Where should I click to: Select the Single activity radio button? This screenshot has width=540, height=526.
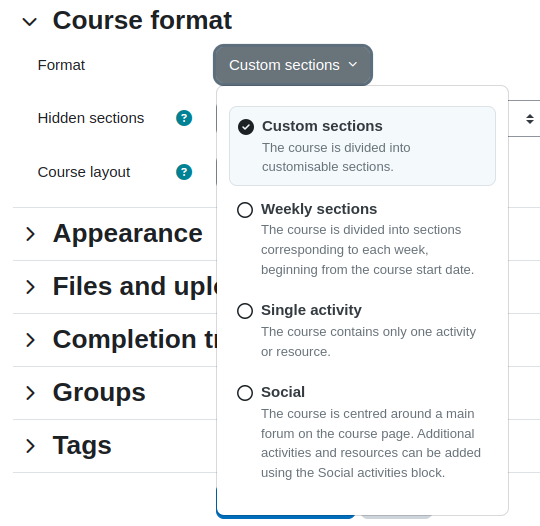245,311
